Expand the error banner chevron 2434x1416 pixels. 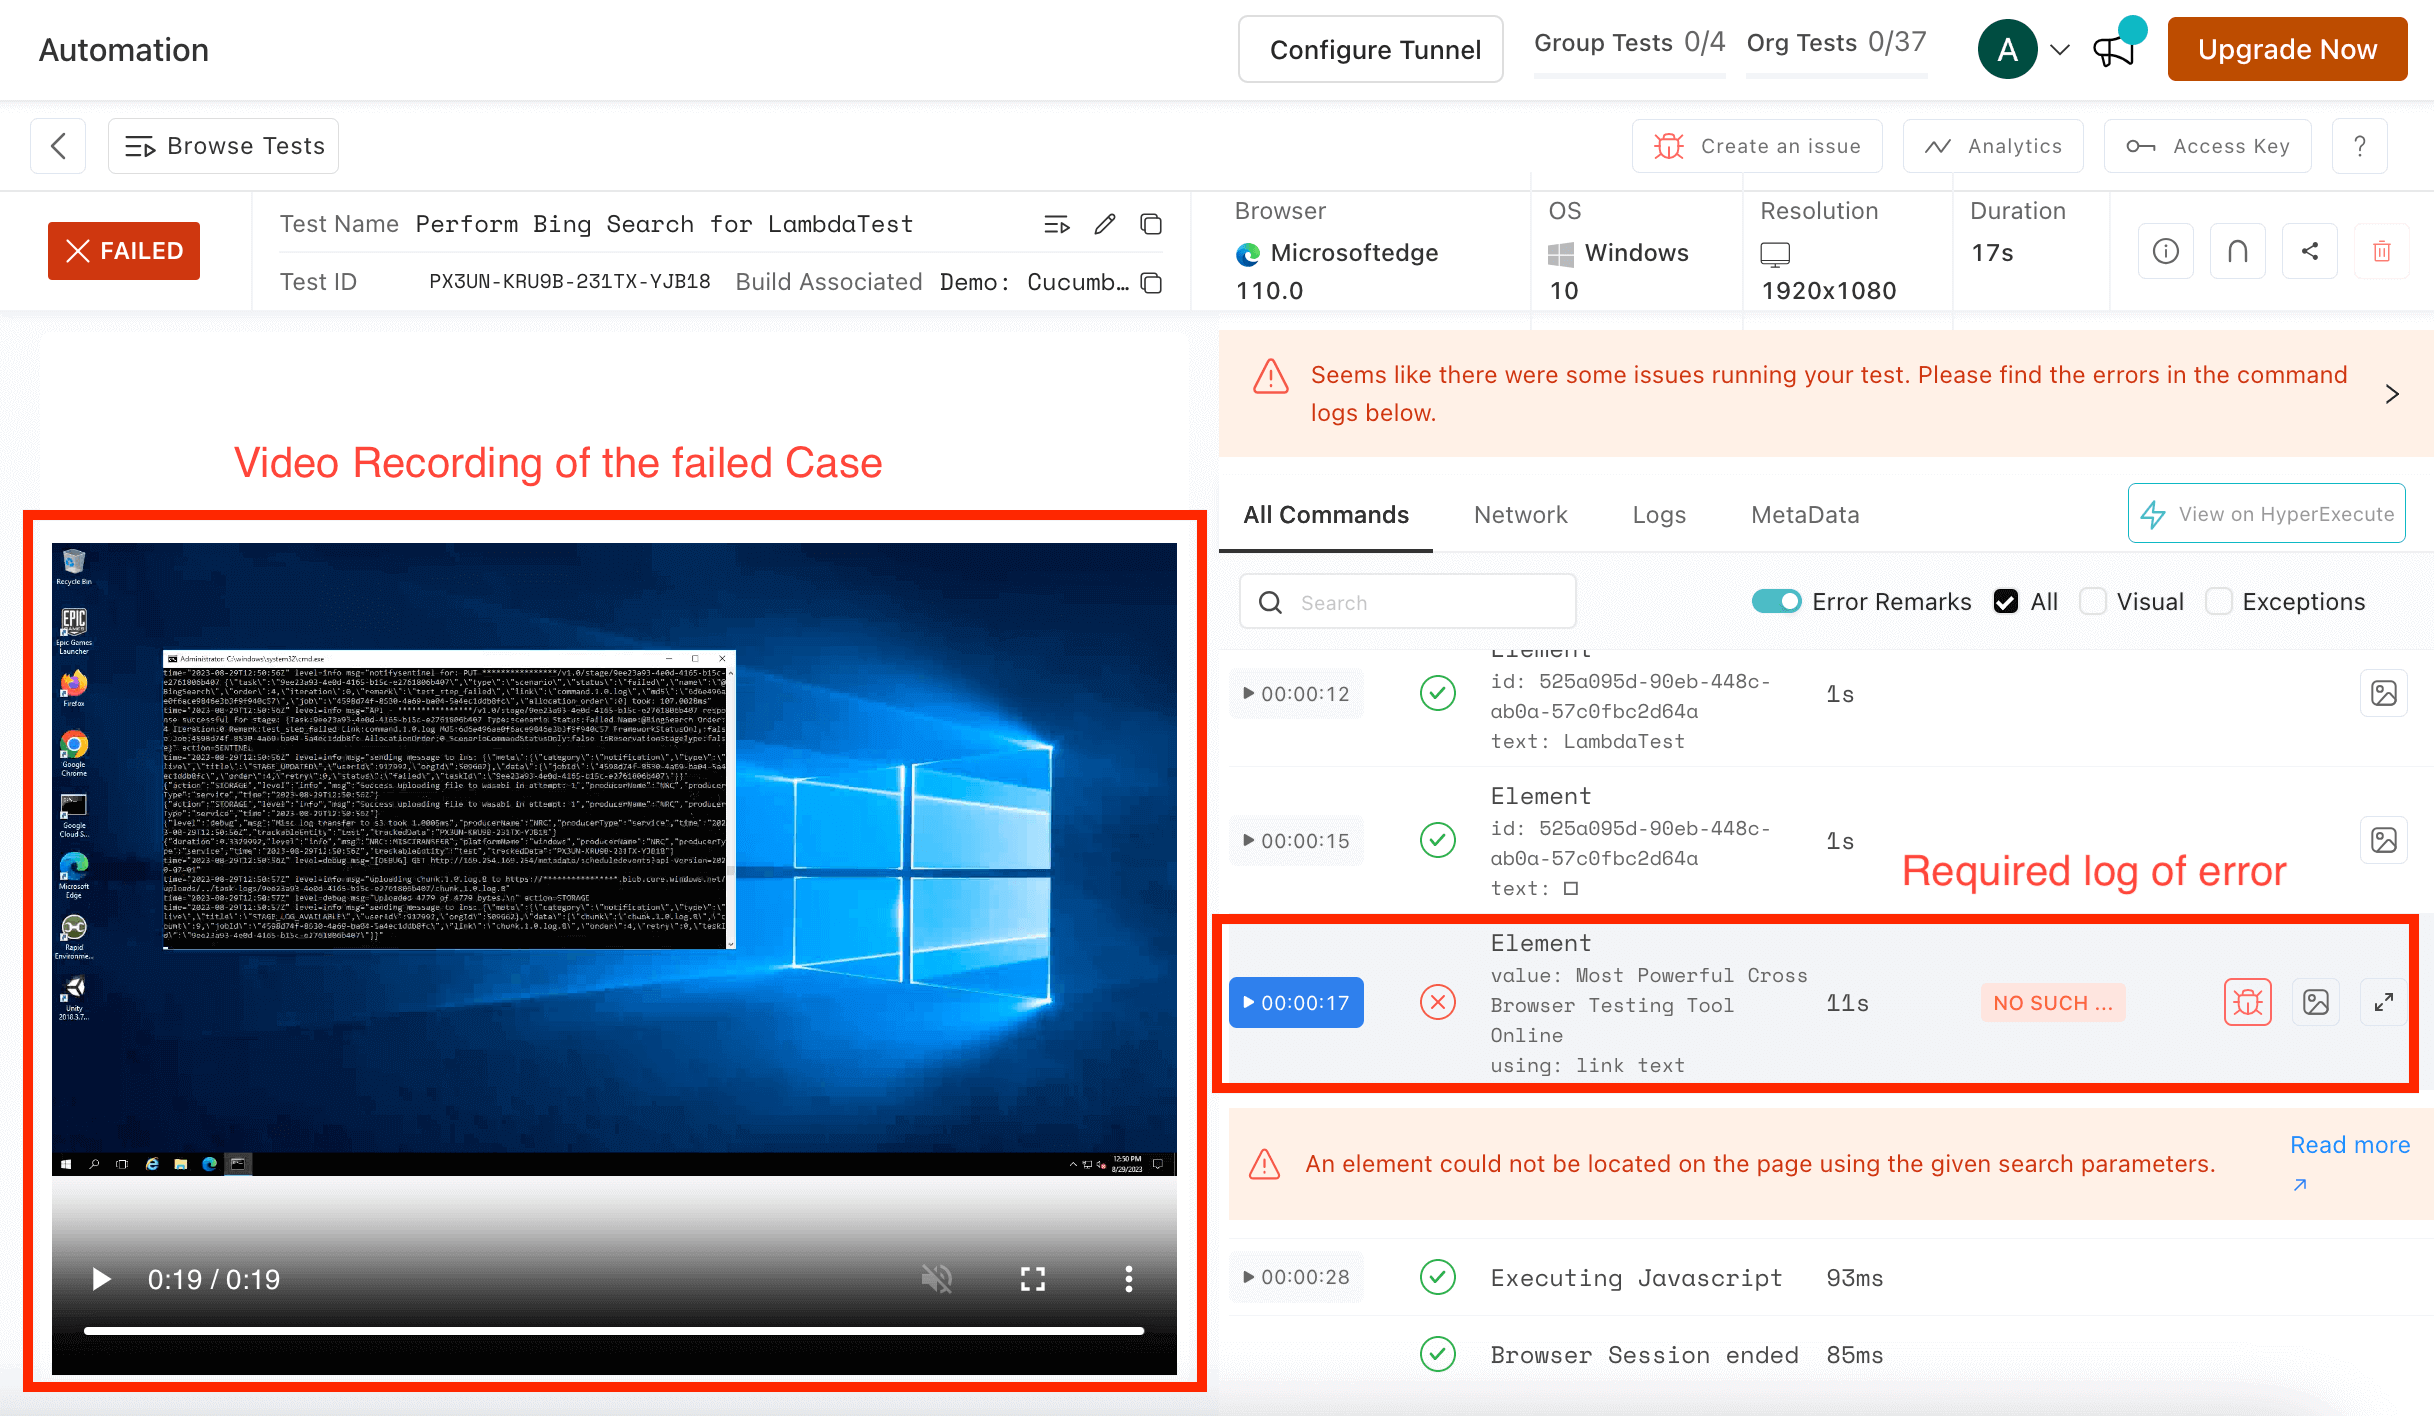click(2391, 394)
